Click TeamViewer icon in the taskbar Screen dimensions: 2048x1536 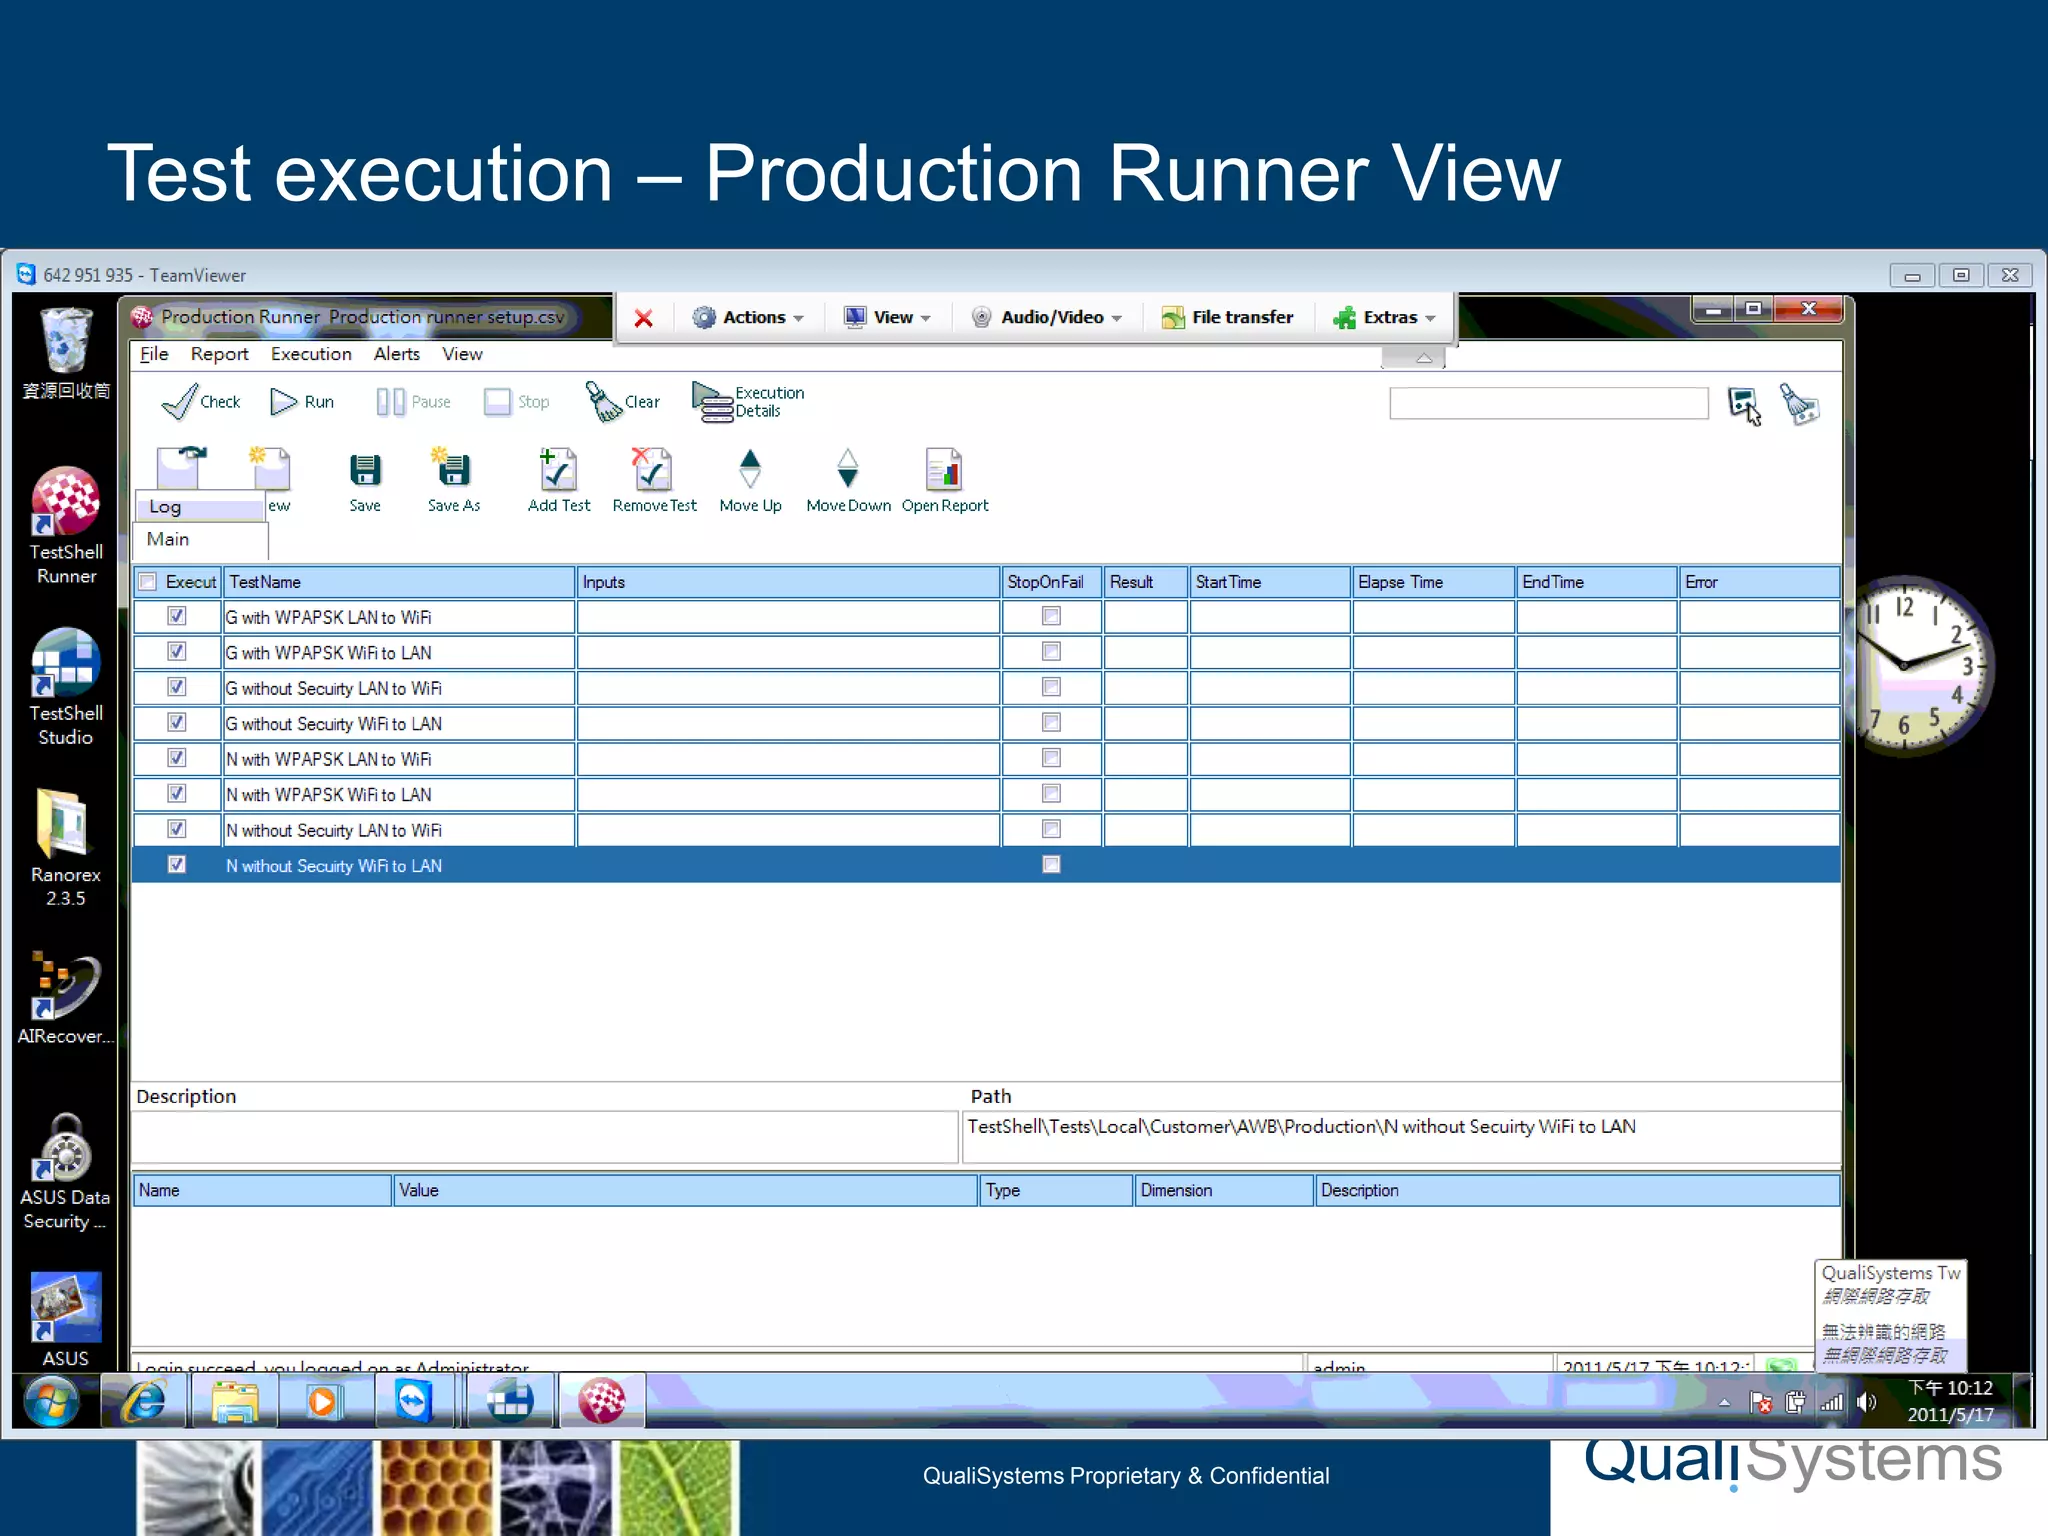(x=413, y=1401)
